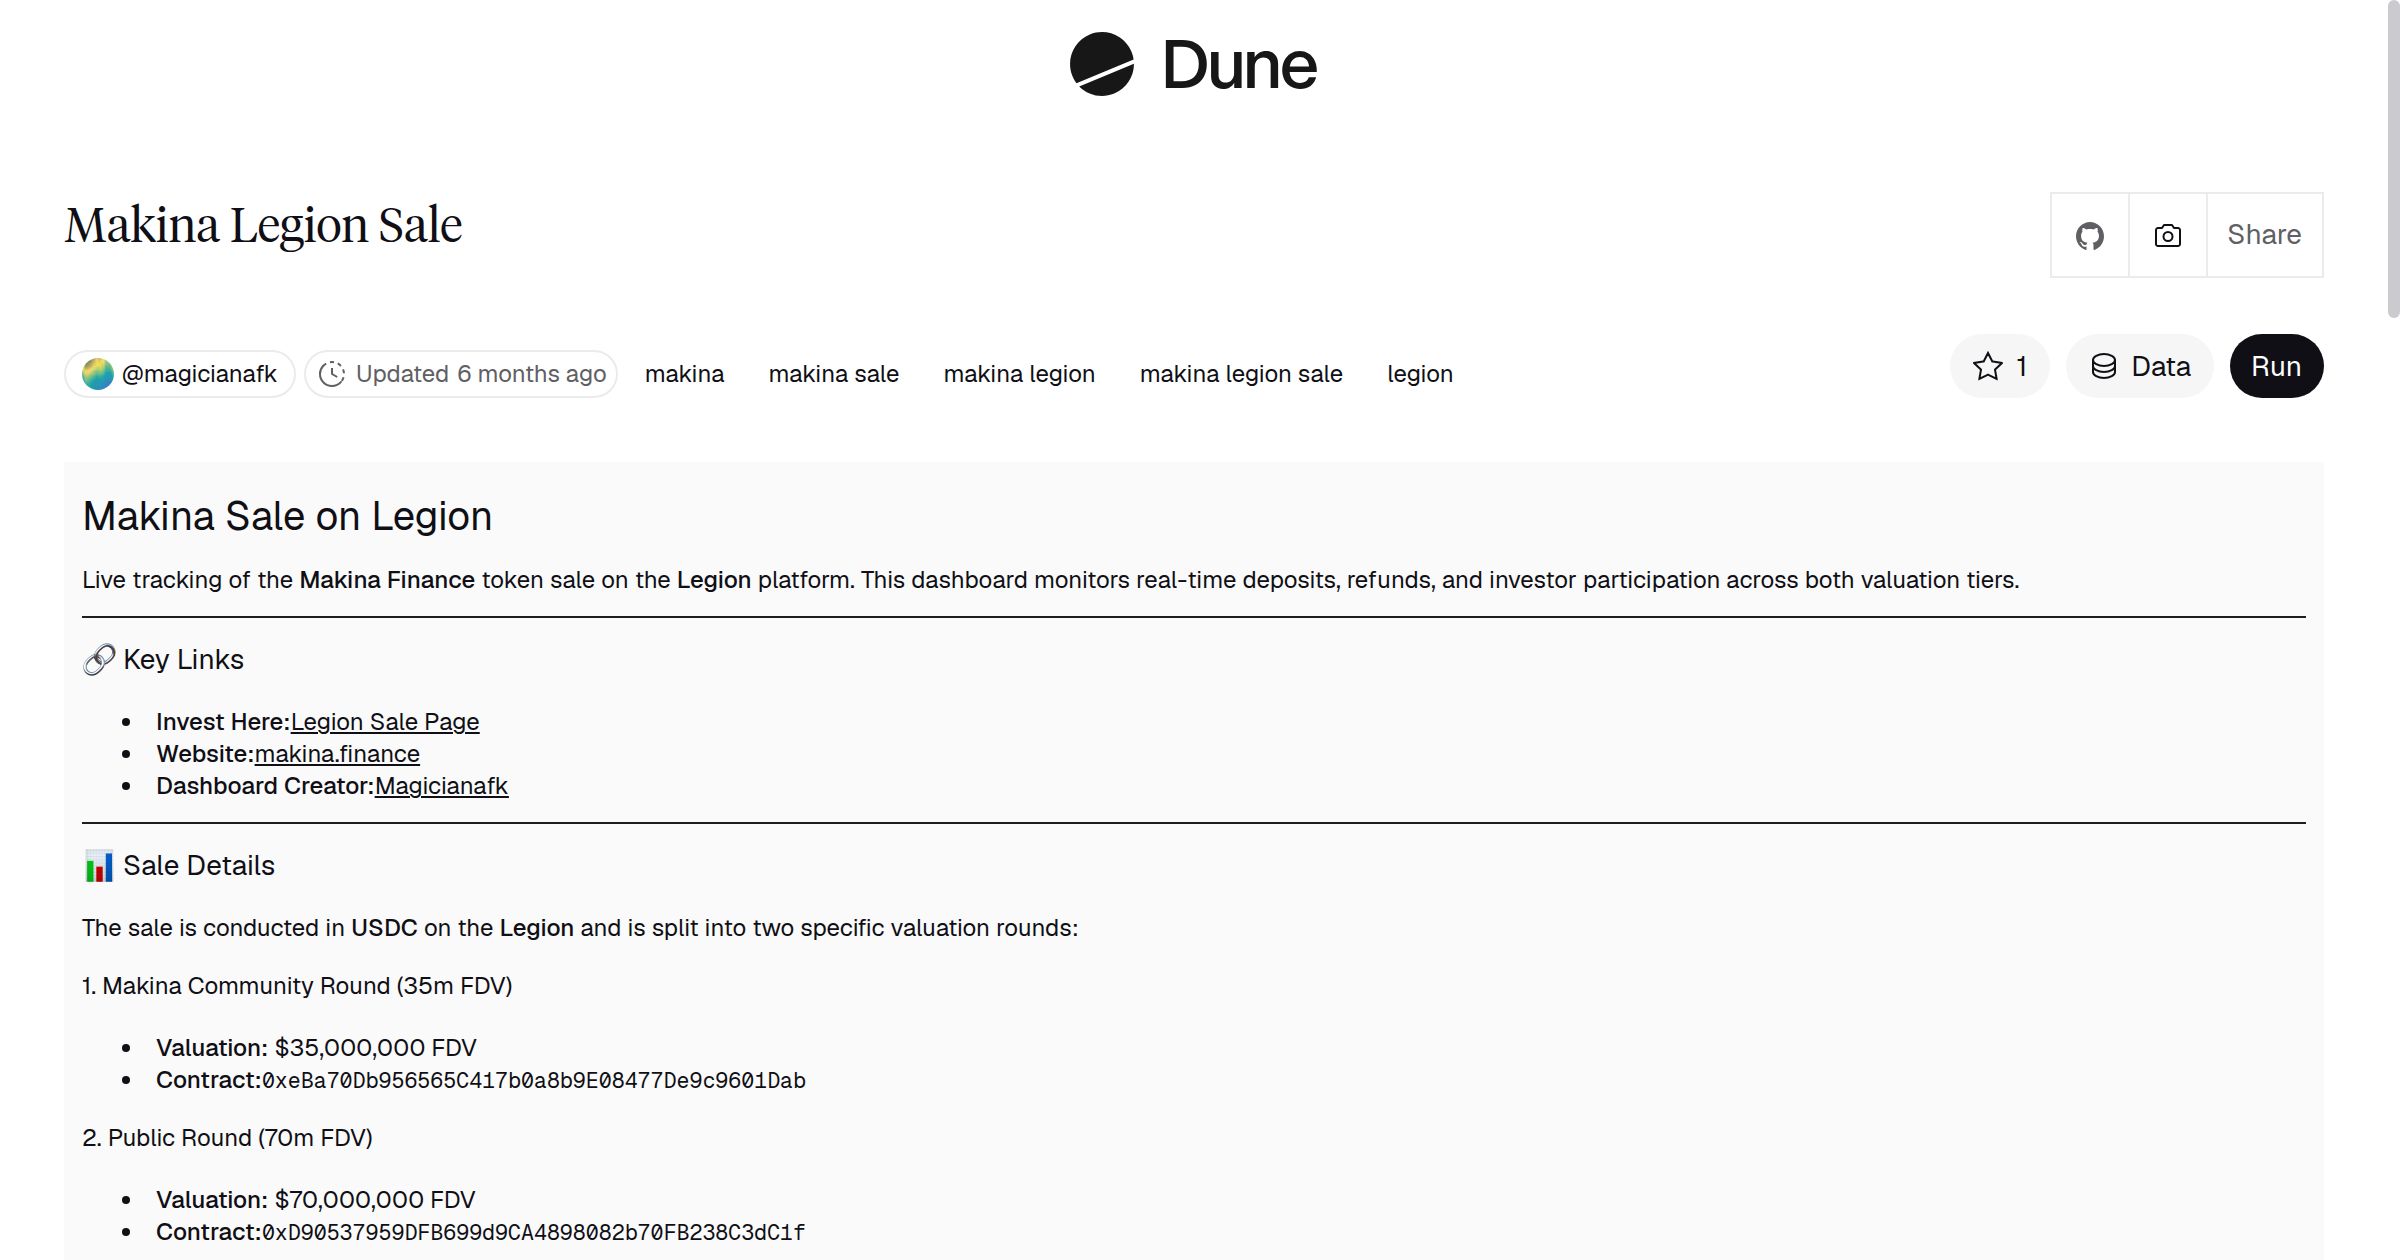Click Public Round (70m FDV) text
Screen dimensions: 2400x1260
[x=227, y=1138]
